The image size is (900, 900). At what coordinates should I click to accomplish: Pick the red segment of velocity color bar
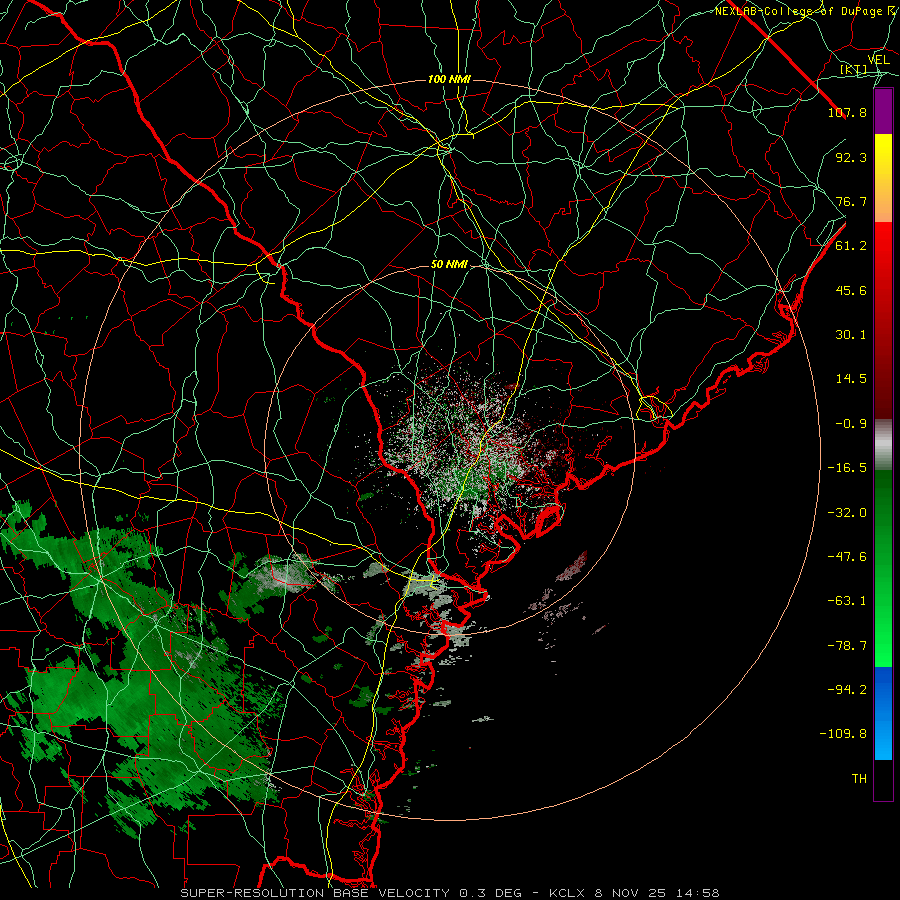883,321
